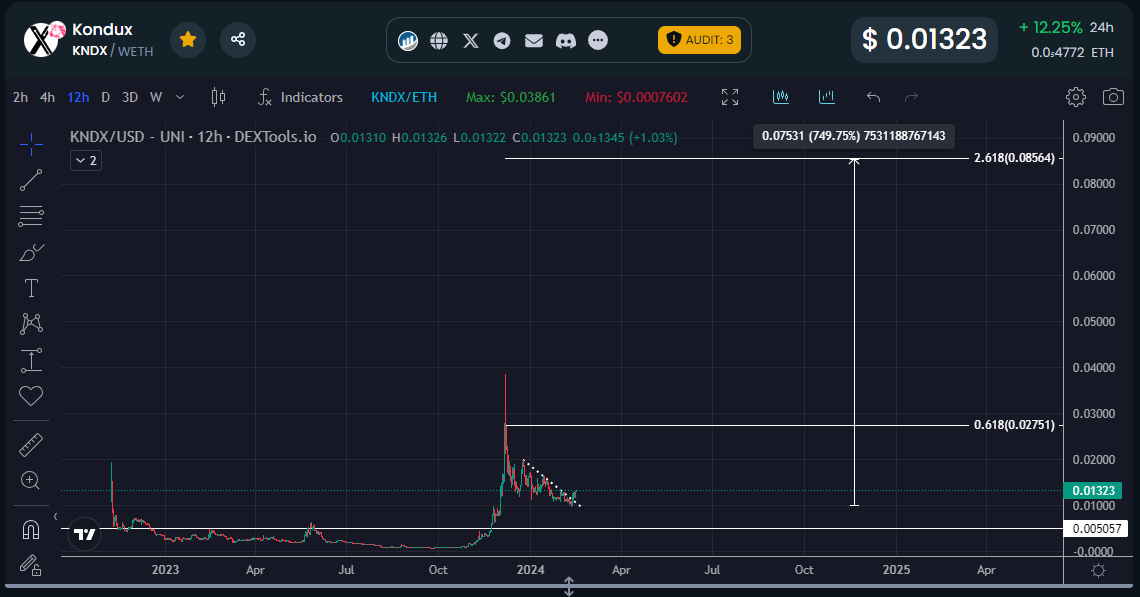
Task: Open the AUDIT: 3 report
Action: 700,40
